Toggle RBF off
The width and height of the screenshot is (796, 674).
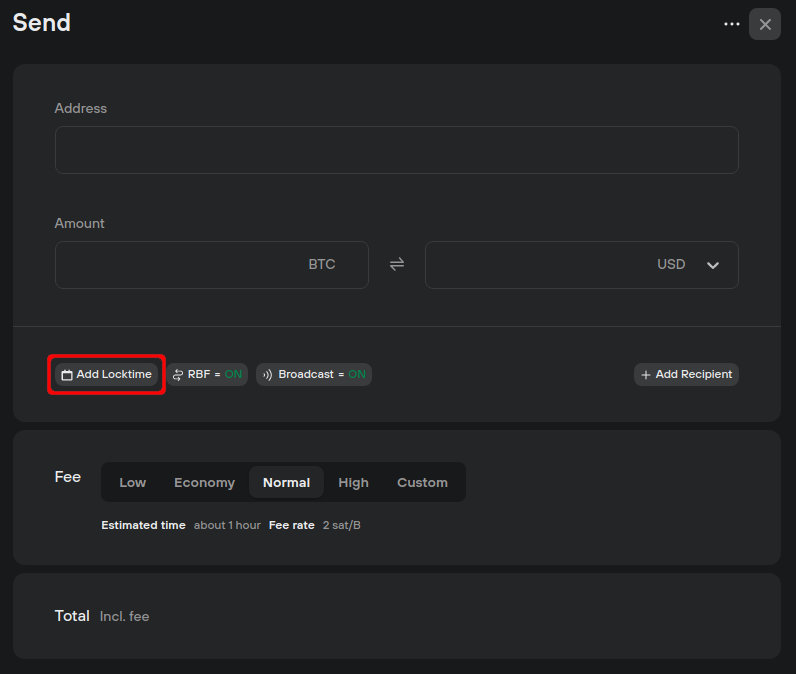click(207, 375)
